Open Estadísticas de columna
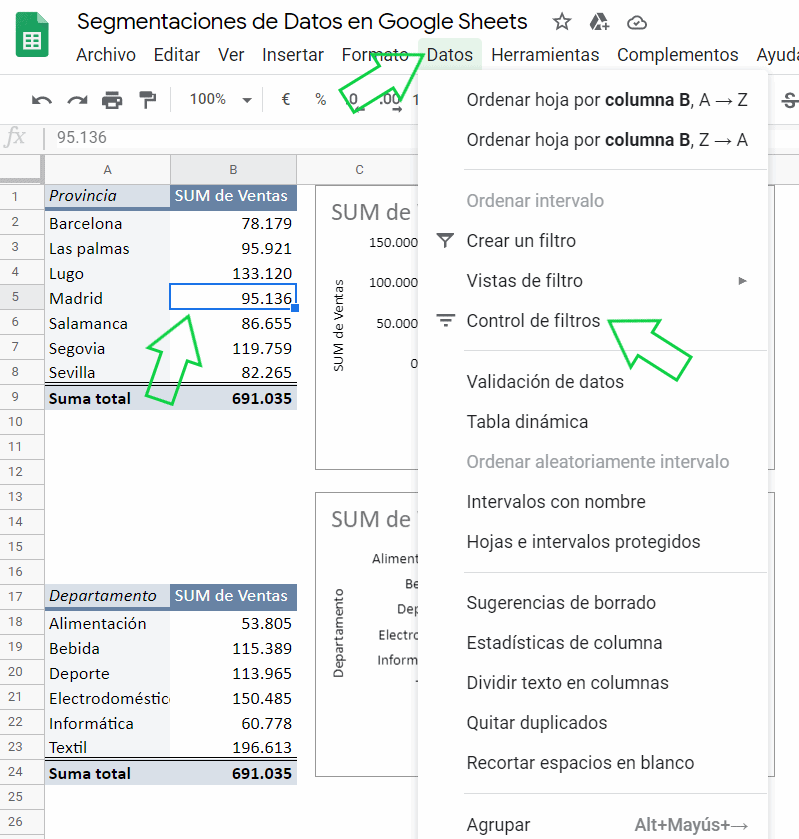Screen dimensions: 799x839 point(593,643)
